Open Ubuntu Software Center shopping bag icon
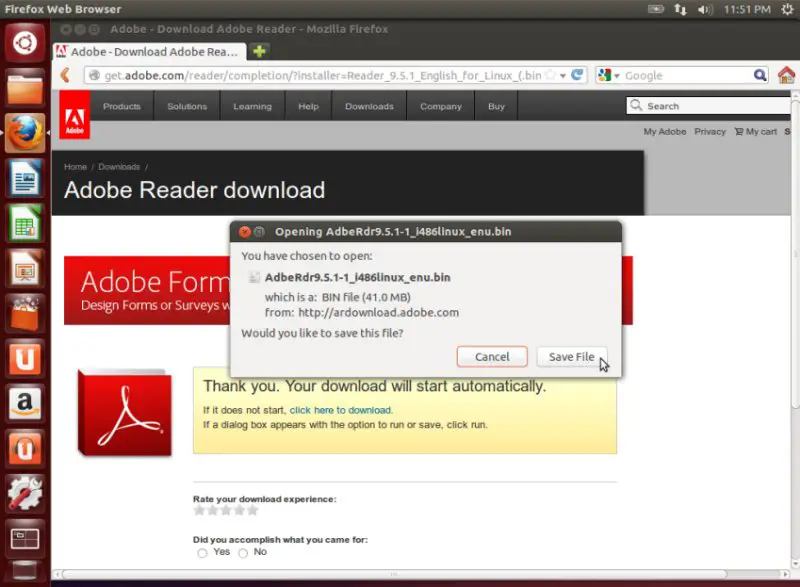800x587 pixels. coord(24,313)
